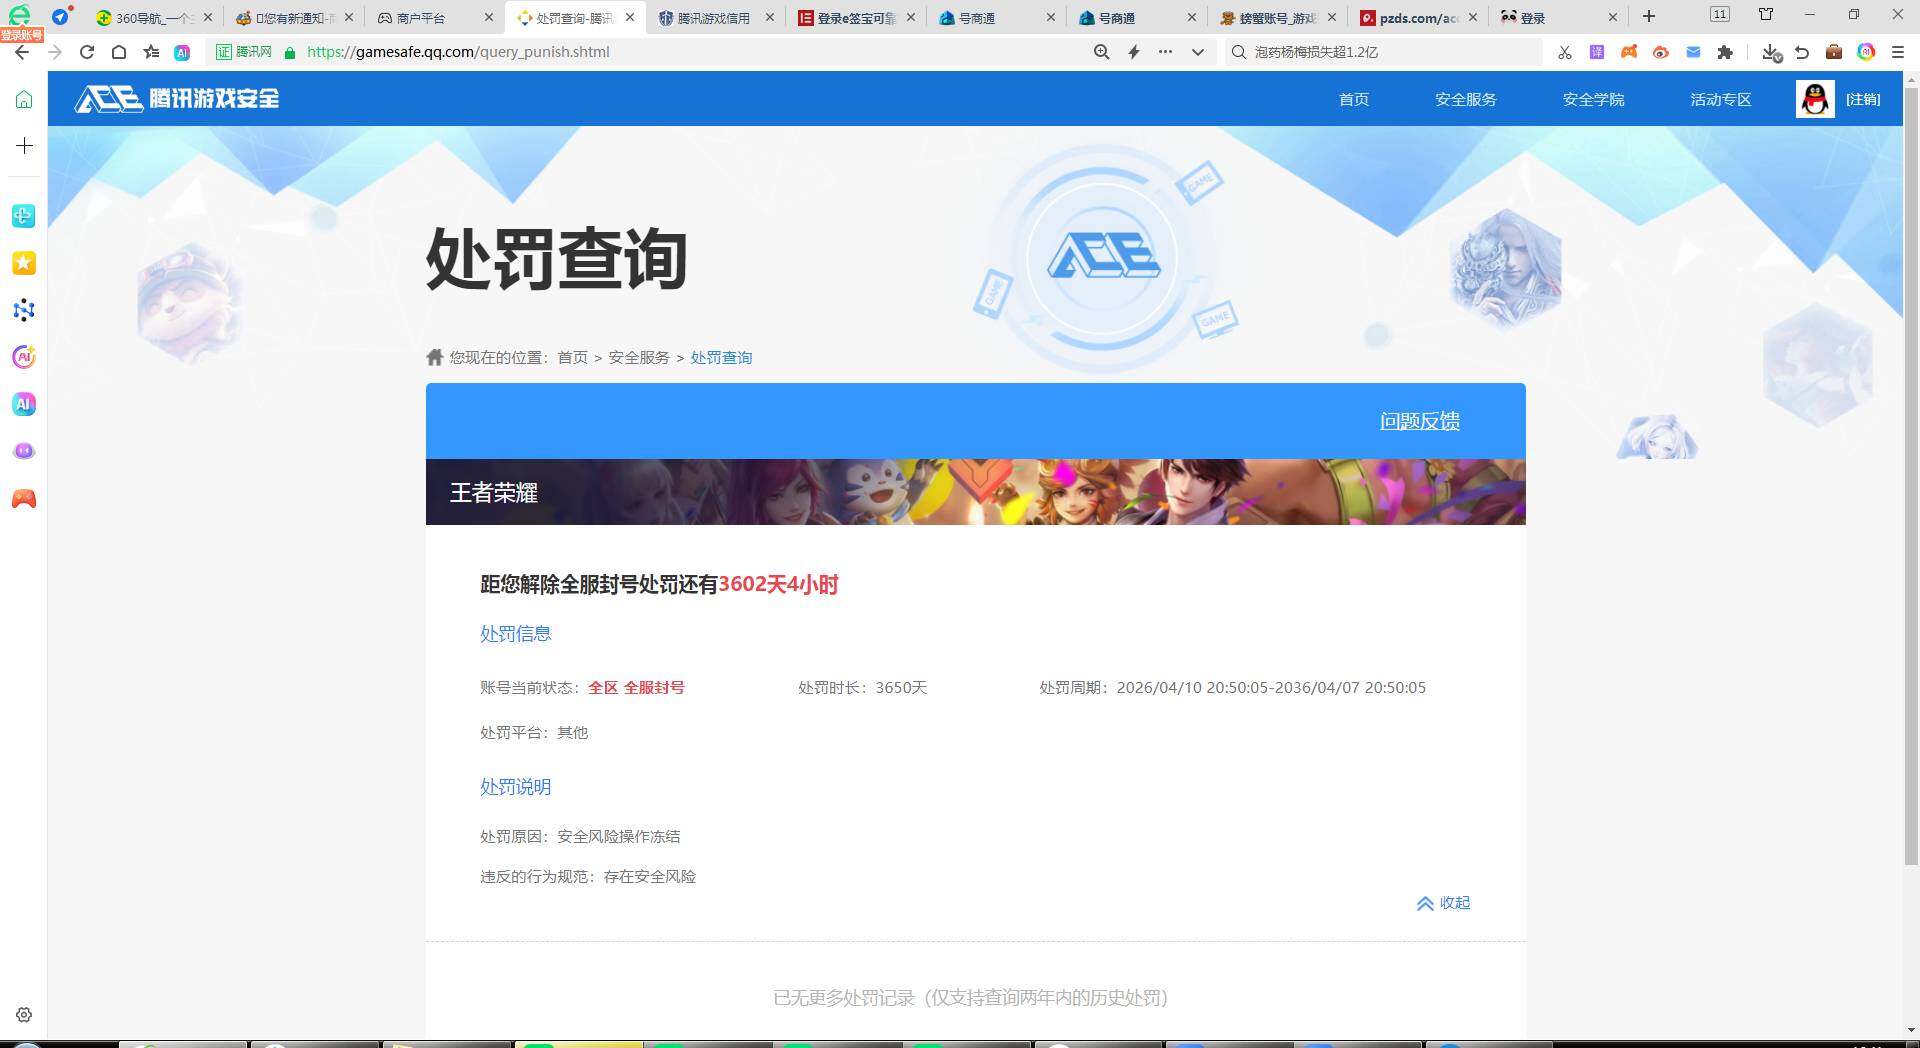
Task: Open the colorful AI assistant toolbar icon
Action: pyautogui.click(x=1866, y=52)
